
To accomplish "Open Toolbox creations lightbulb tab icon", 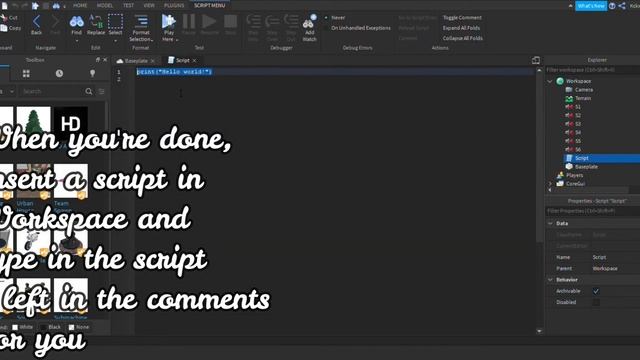I will [93, 73].
